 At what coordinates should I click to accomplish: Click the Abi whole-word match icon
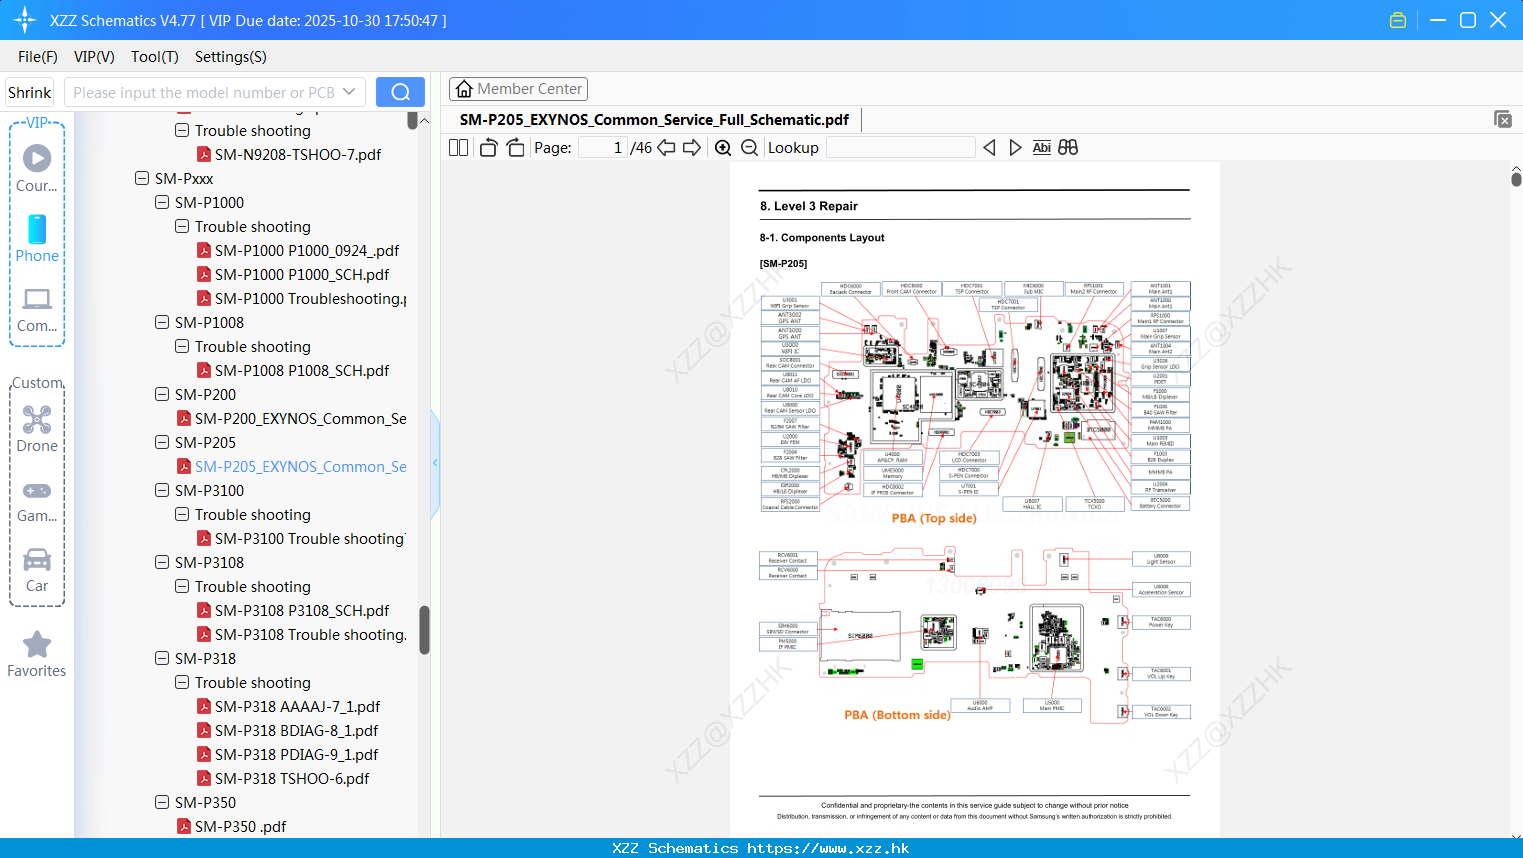[1041, 148]
